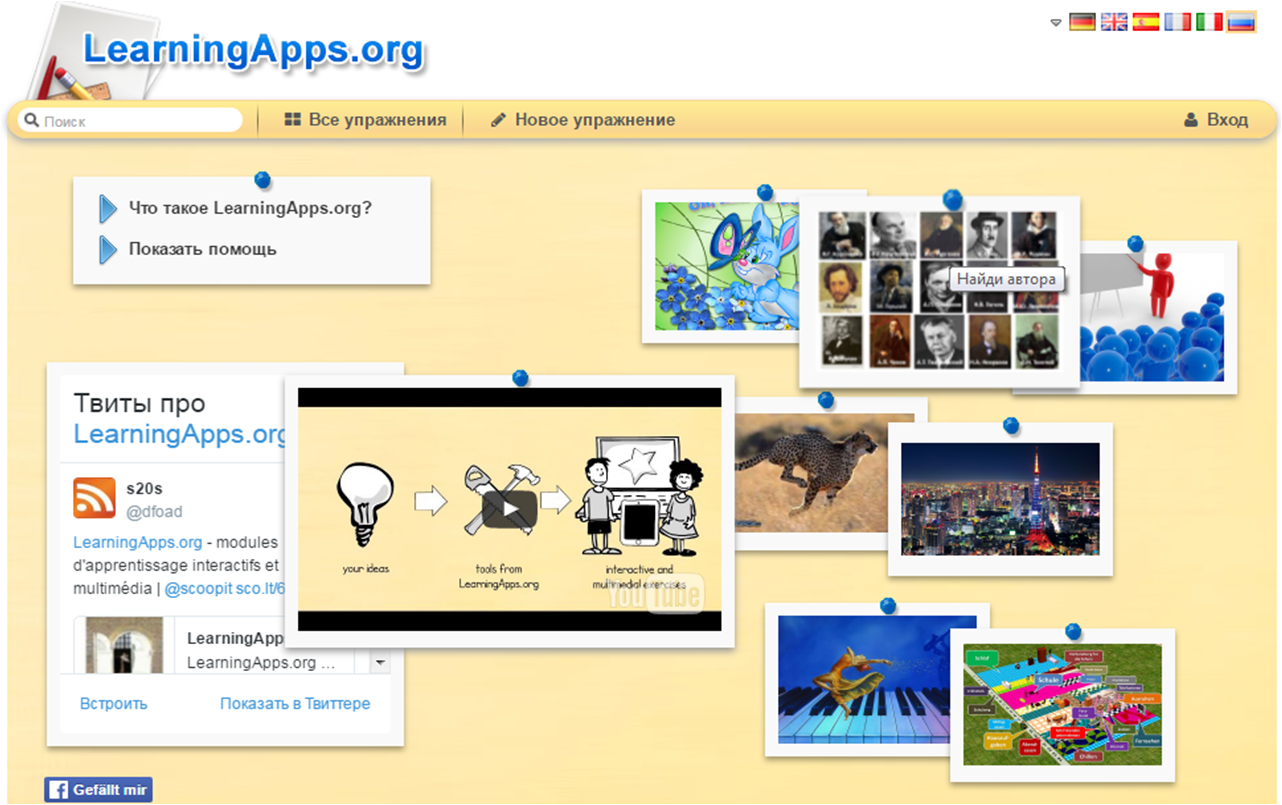Click the user icon beside Вход
This screenshot has width=1282, height=805.
[1191, 120]
